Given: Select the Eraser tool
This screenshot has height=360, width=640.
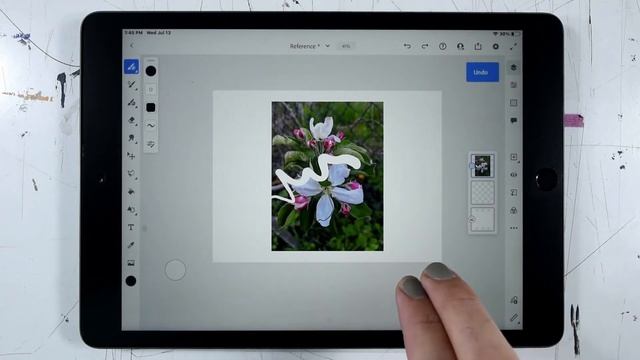Looking at the screenshot, I should click(x=131, y=120).
